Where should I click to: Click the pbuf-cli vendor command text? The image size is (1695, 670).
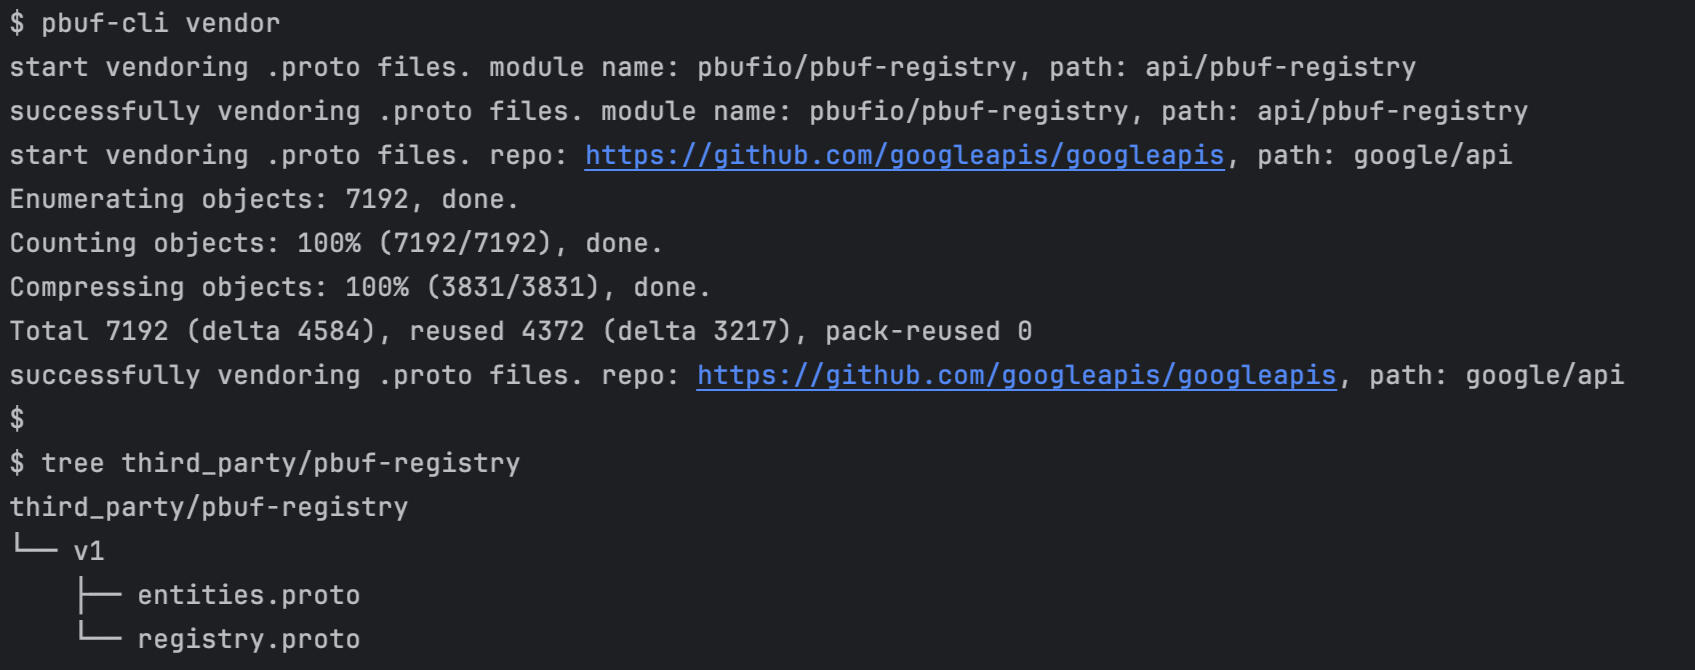point(160,23)
